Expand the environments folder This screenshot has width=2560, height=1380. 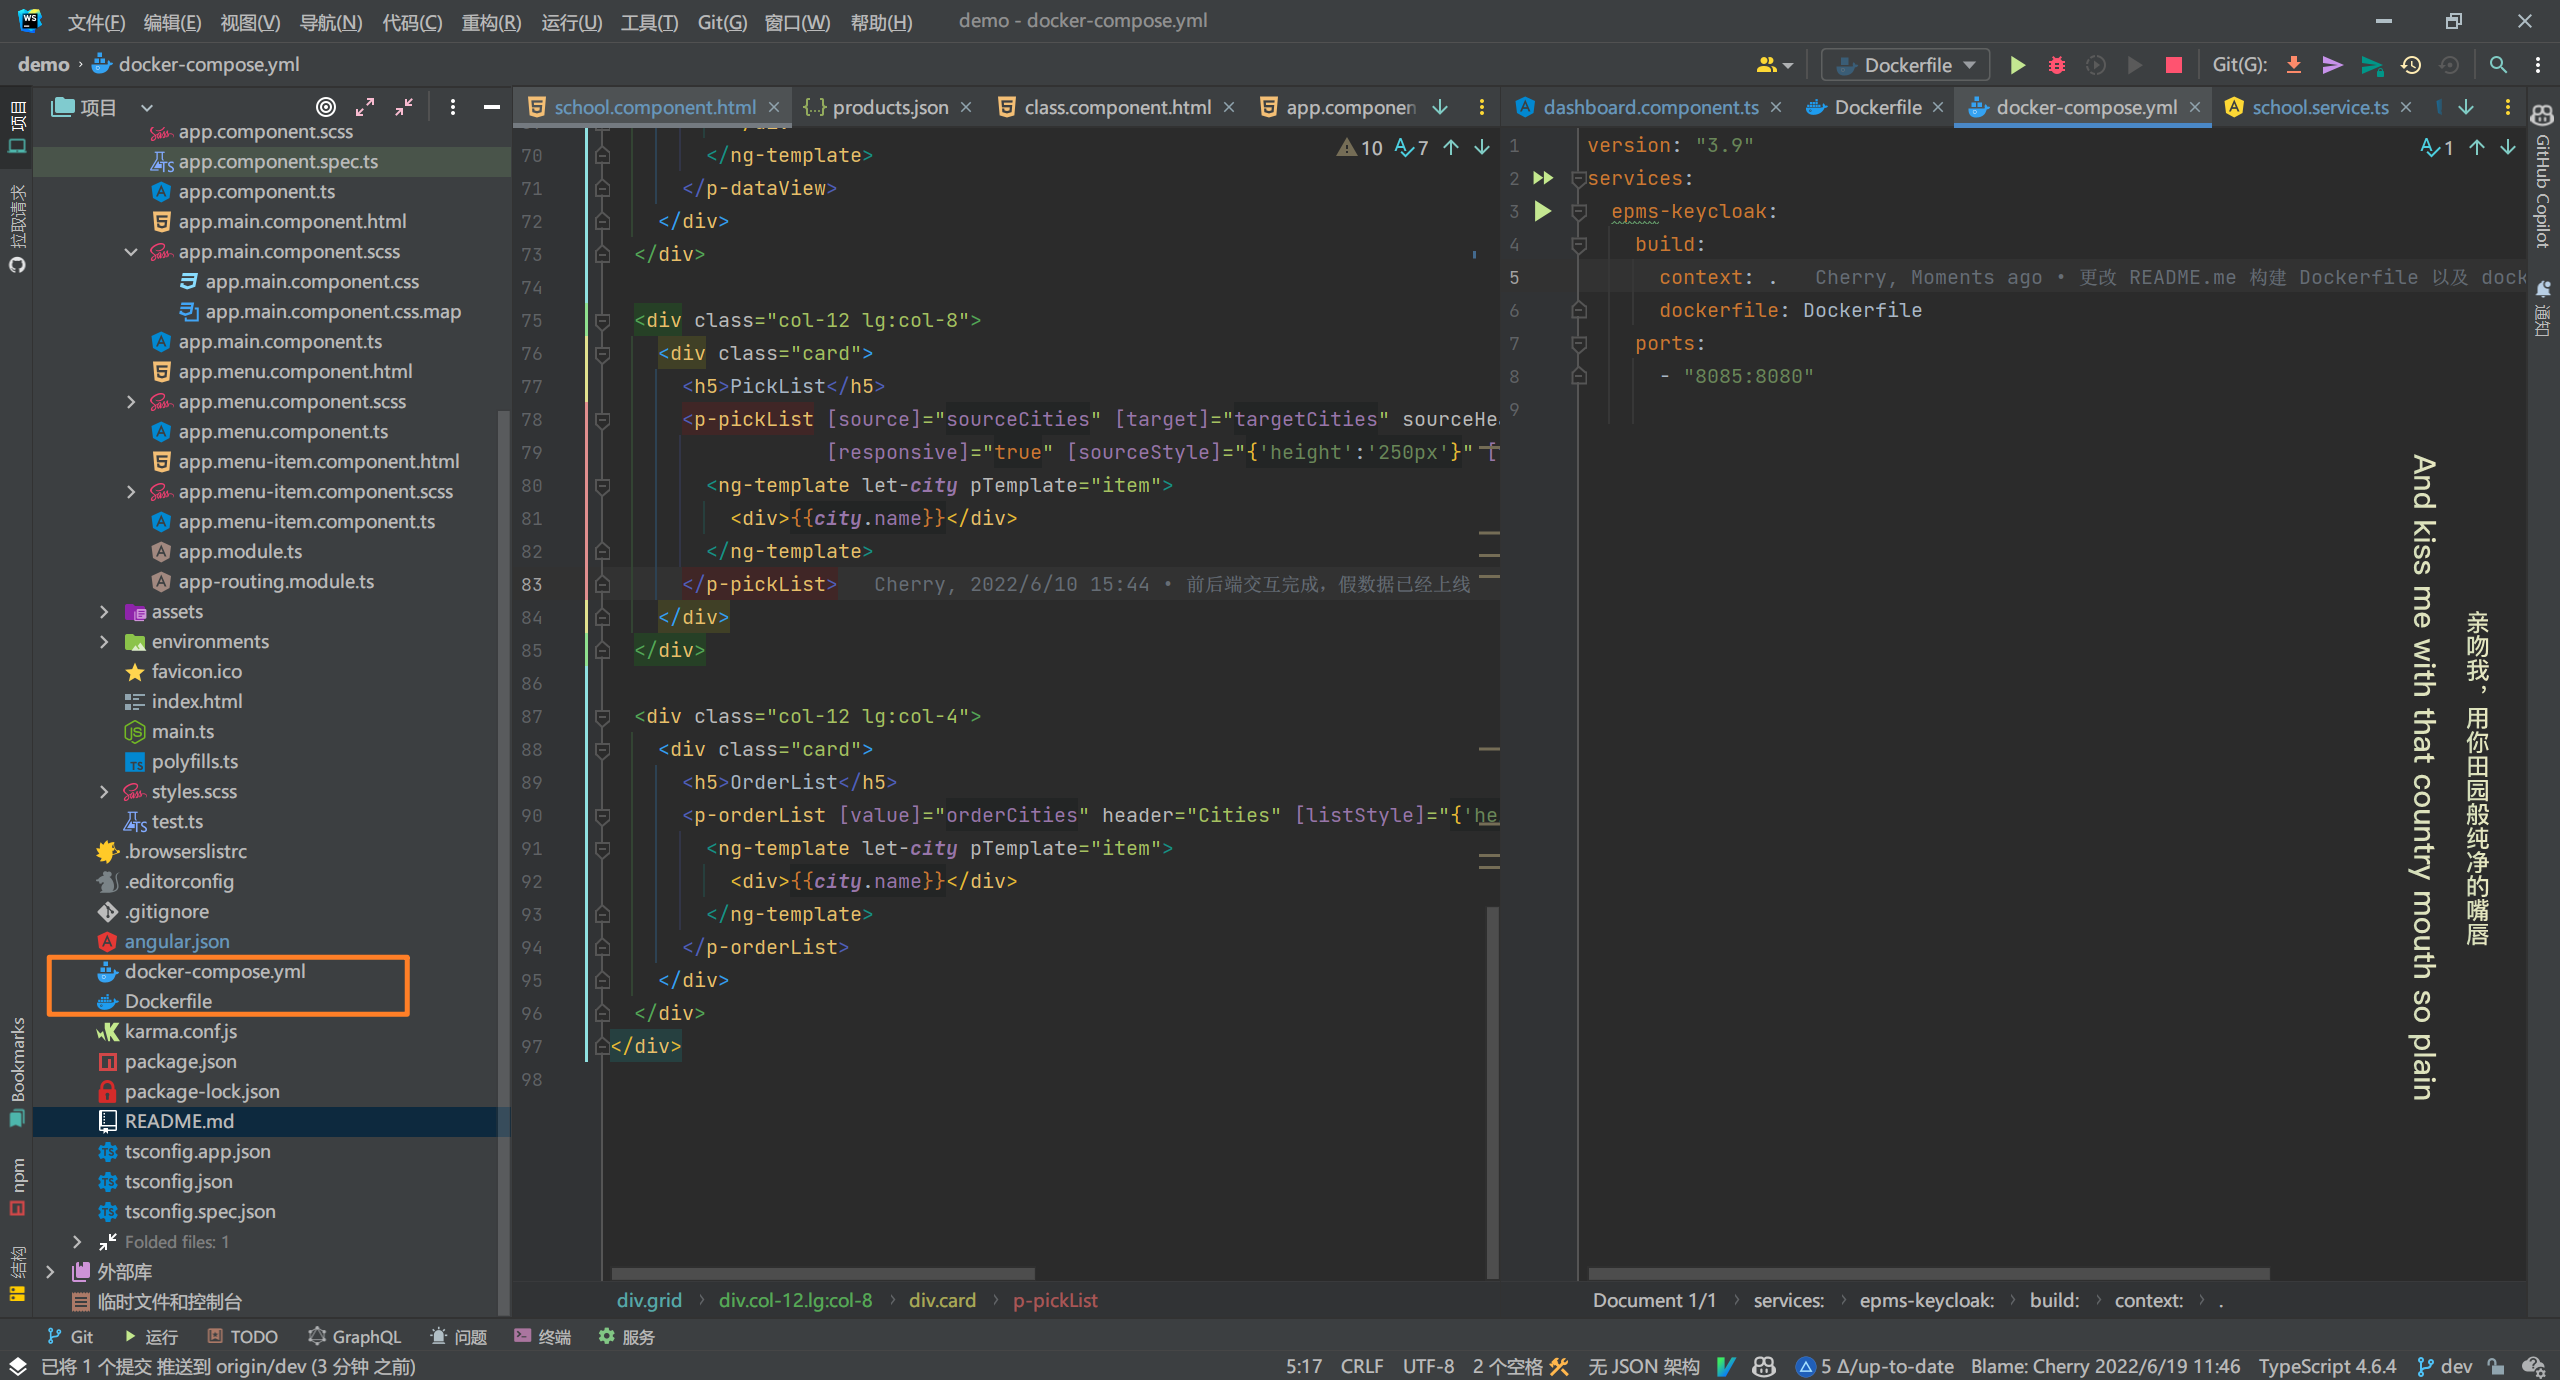point(104,642)
